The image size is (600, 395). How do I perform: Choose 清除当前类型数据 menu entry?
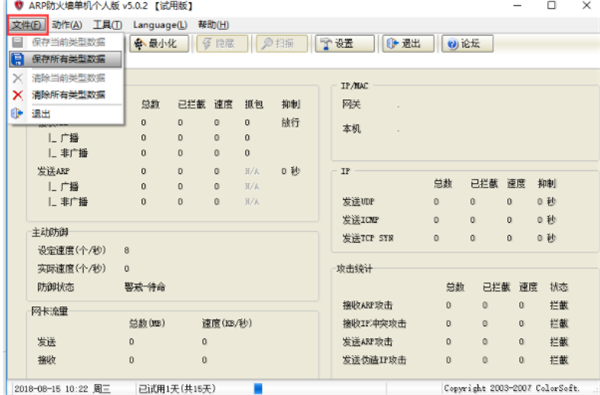(x=66, y=78)
